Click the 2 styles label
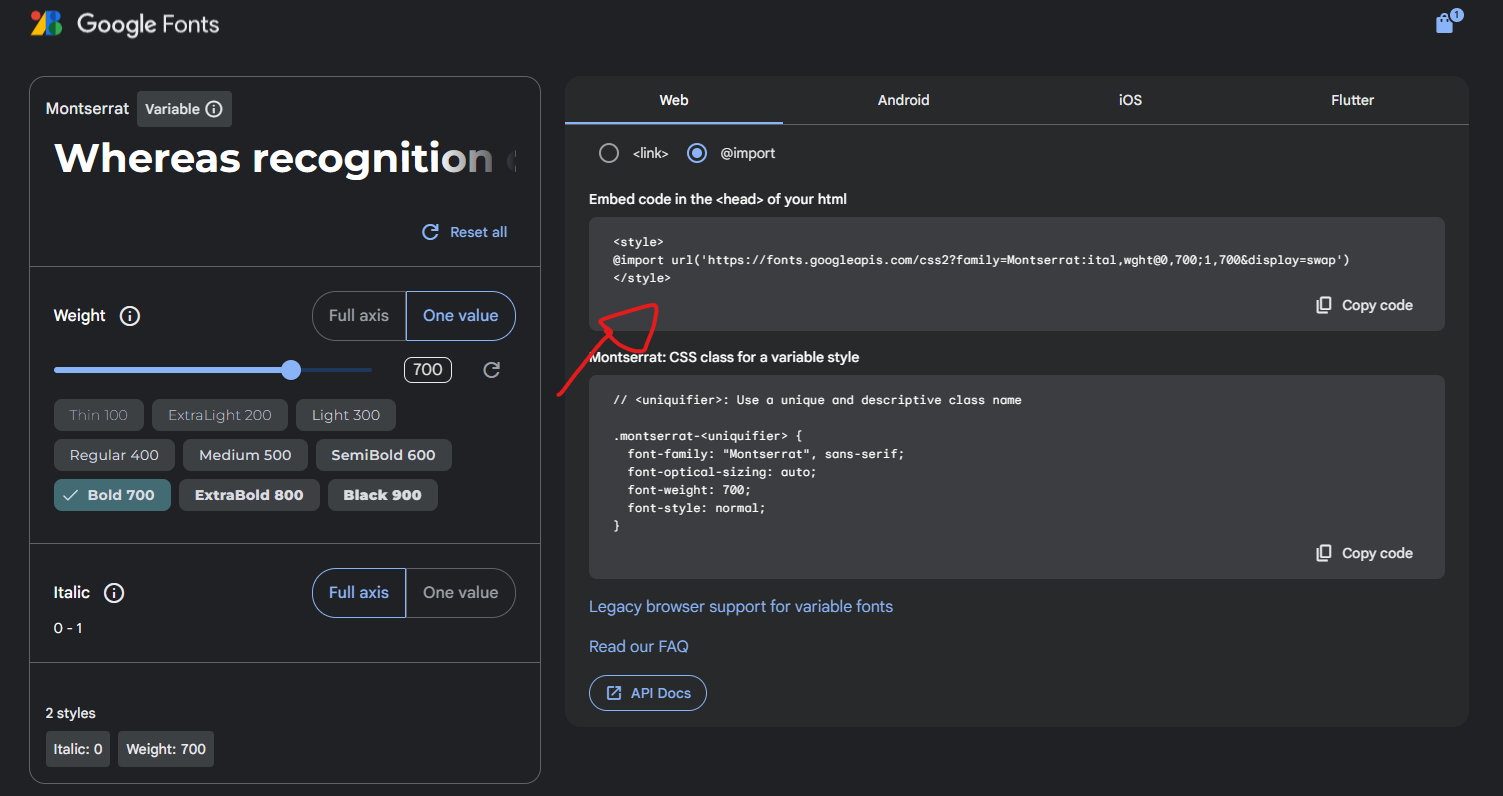This screenshot has height=796, width=1503. click(x=71, y=714)
